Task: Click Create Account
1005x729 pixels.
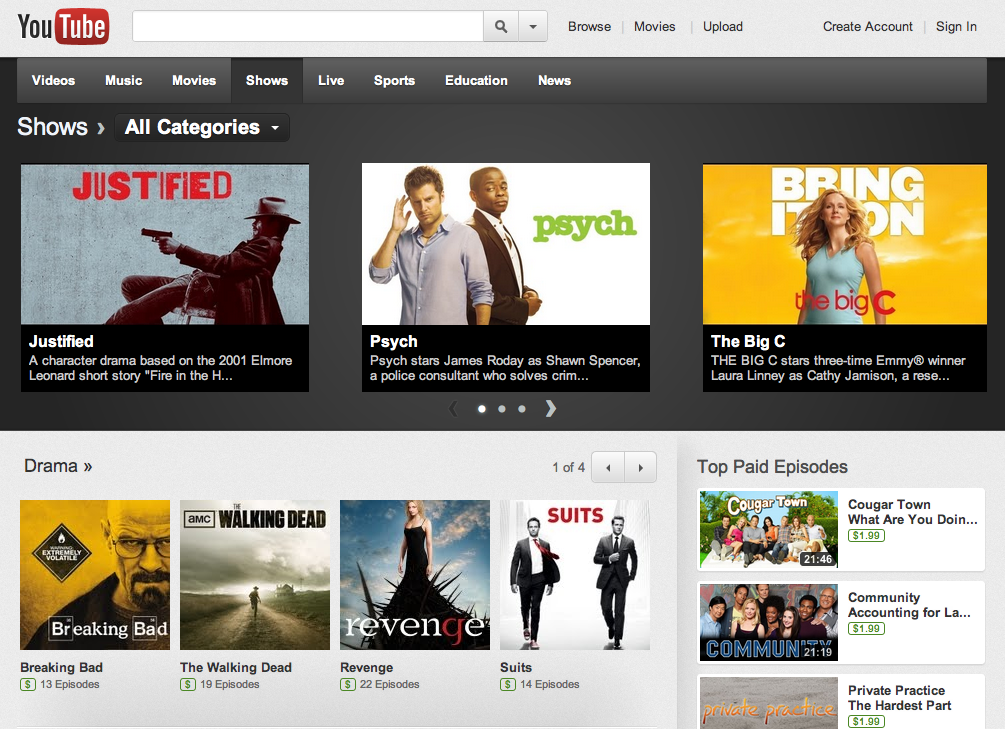Action: point(867,26)
